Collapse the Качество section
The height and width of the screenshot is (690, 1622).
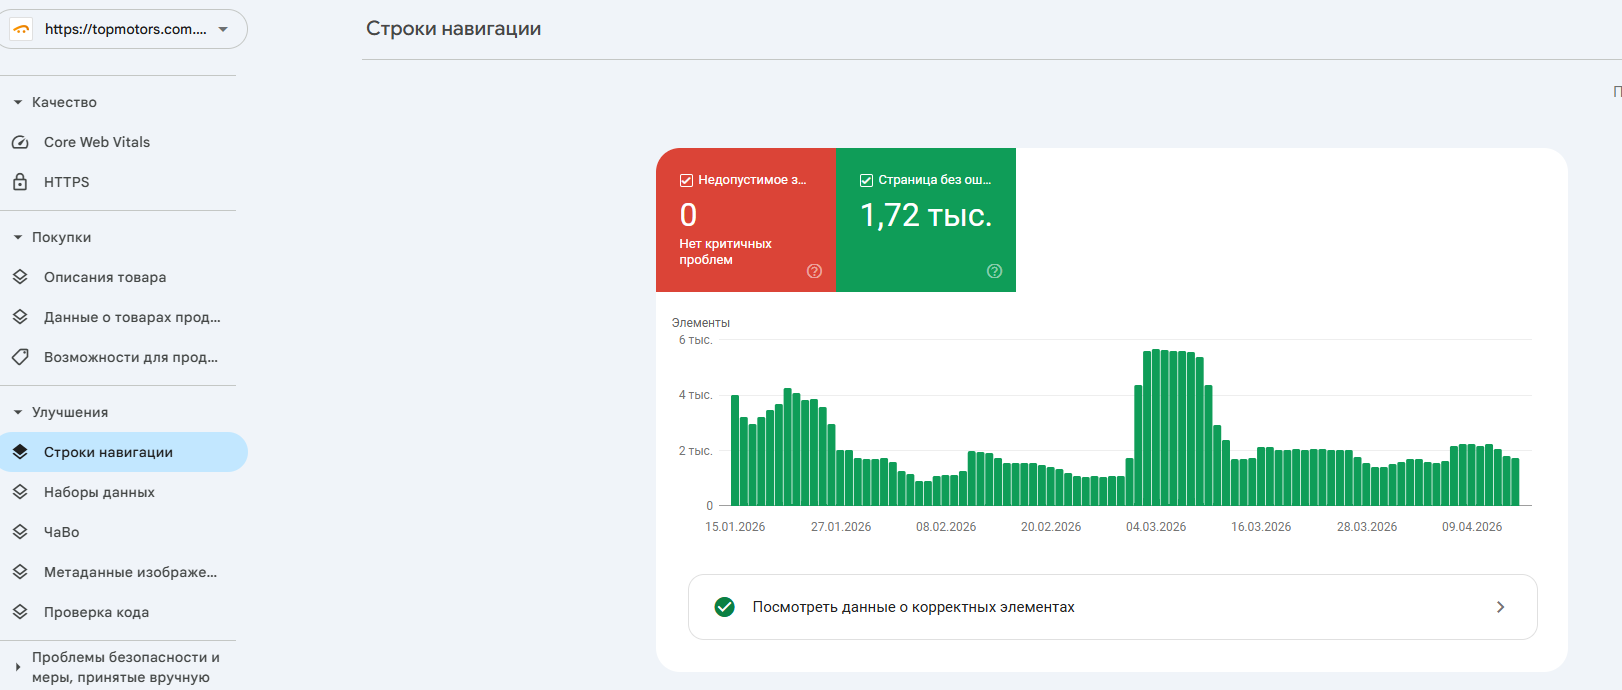(18, 102)
